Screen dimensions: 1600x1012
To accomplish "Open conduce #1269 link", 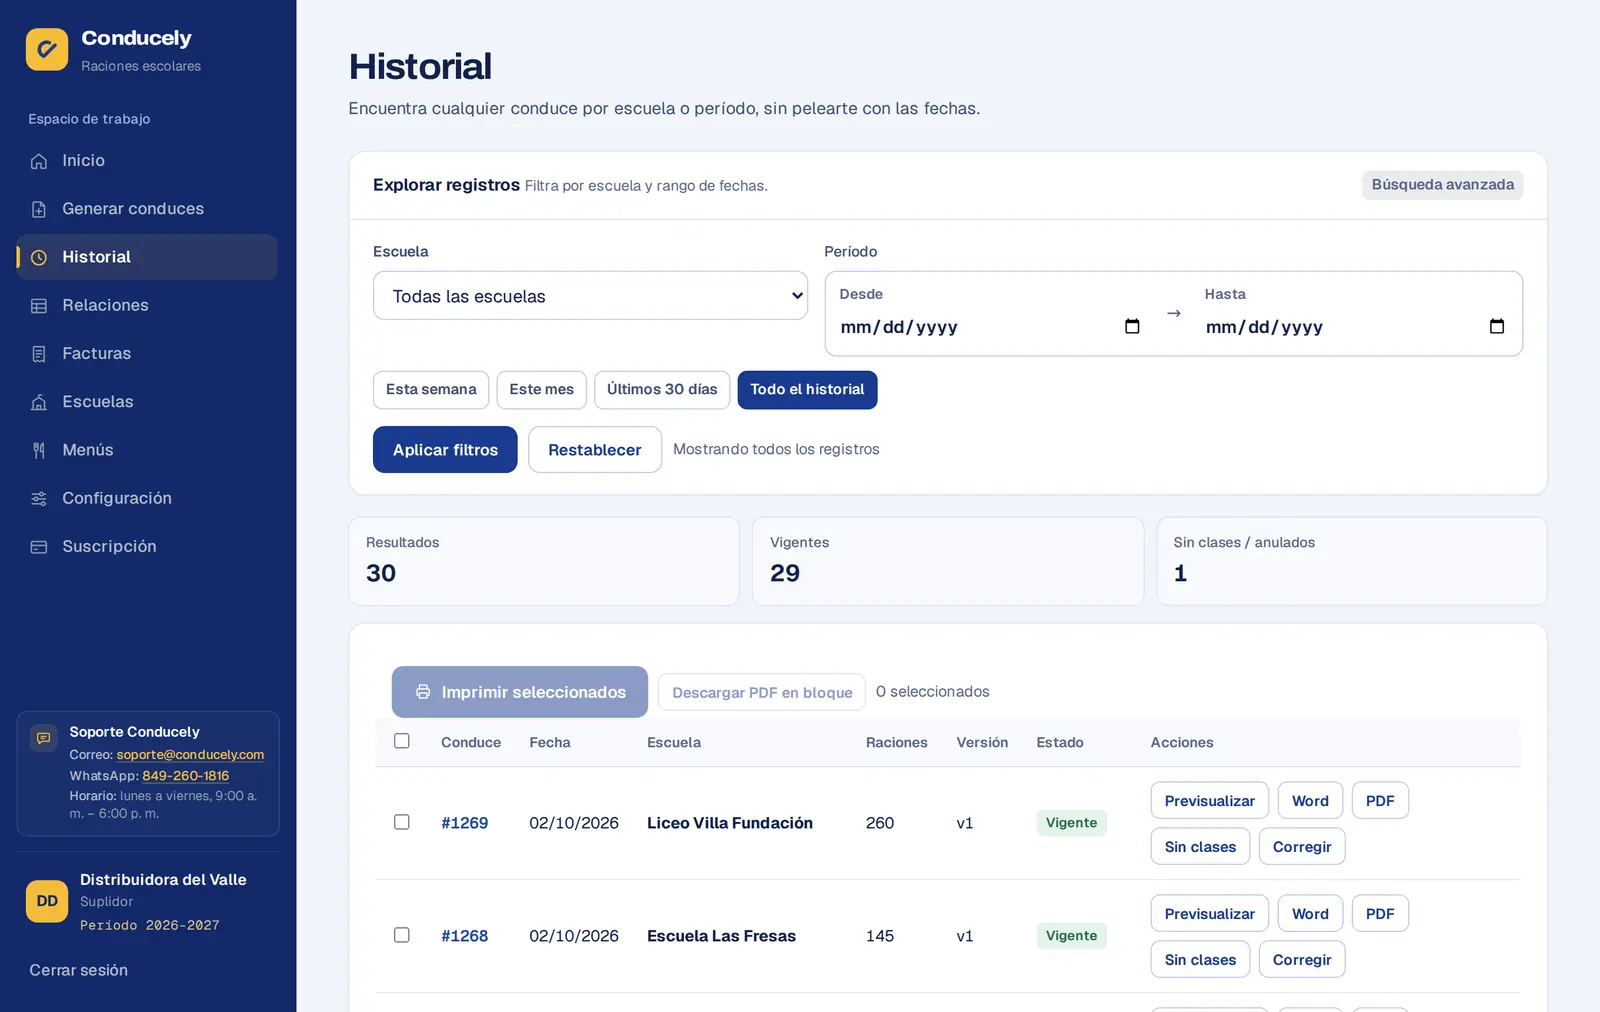I will (x=465, y=823).
